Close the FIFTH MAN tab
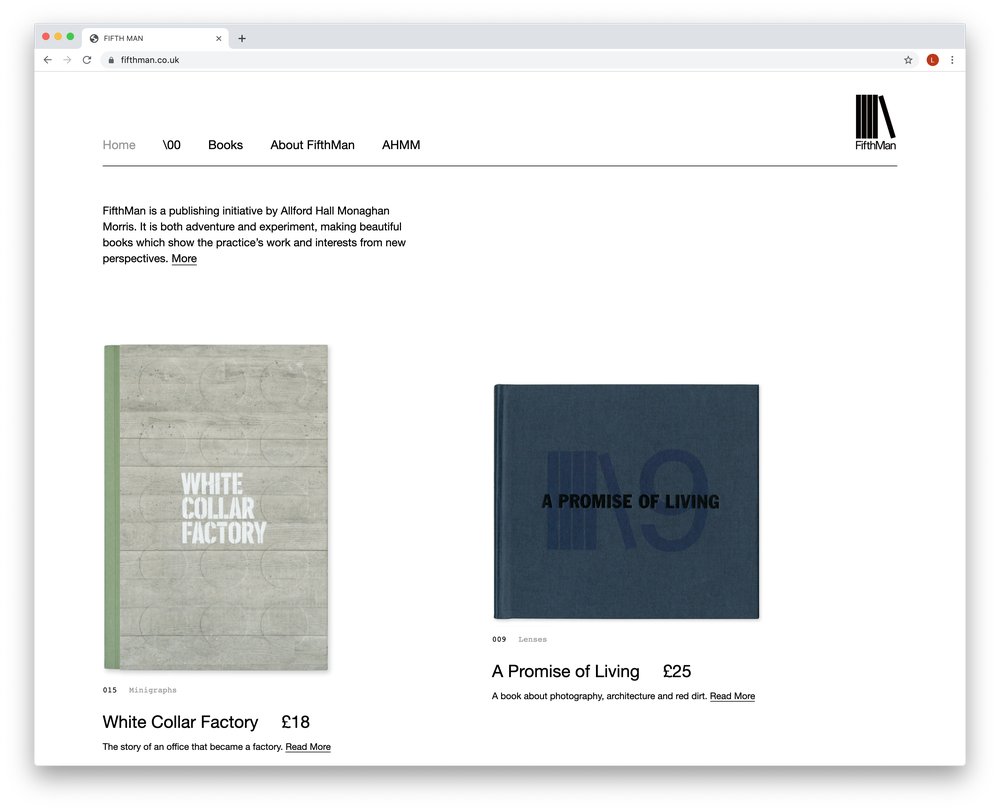 (x=219, y=38)
